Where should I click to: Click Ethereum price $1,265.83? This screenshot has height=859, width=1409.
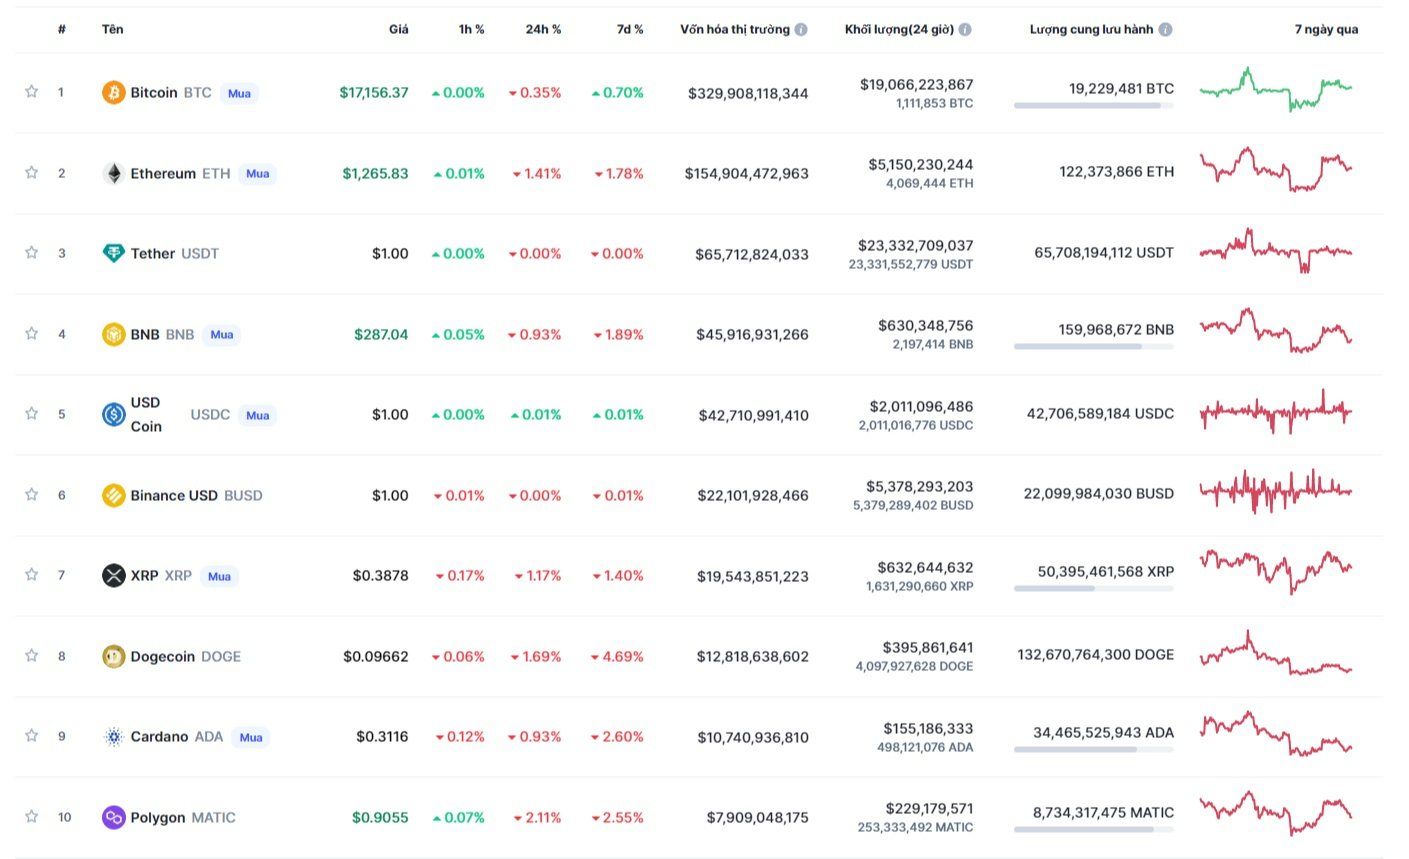point(375,173)
